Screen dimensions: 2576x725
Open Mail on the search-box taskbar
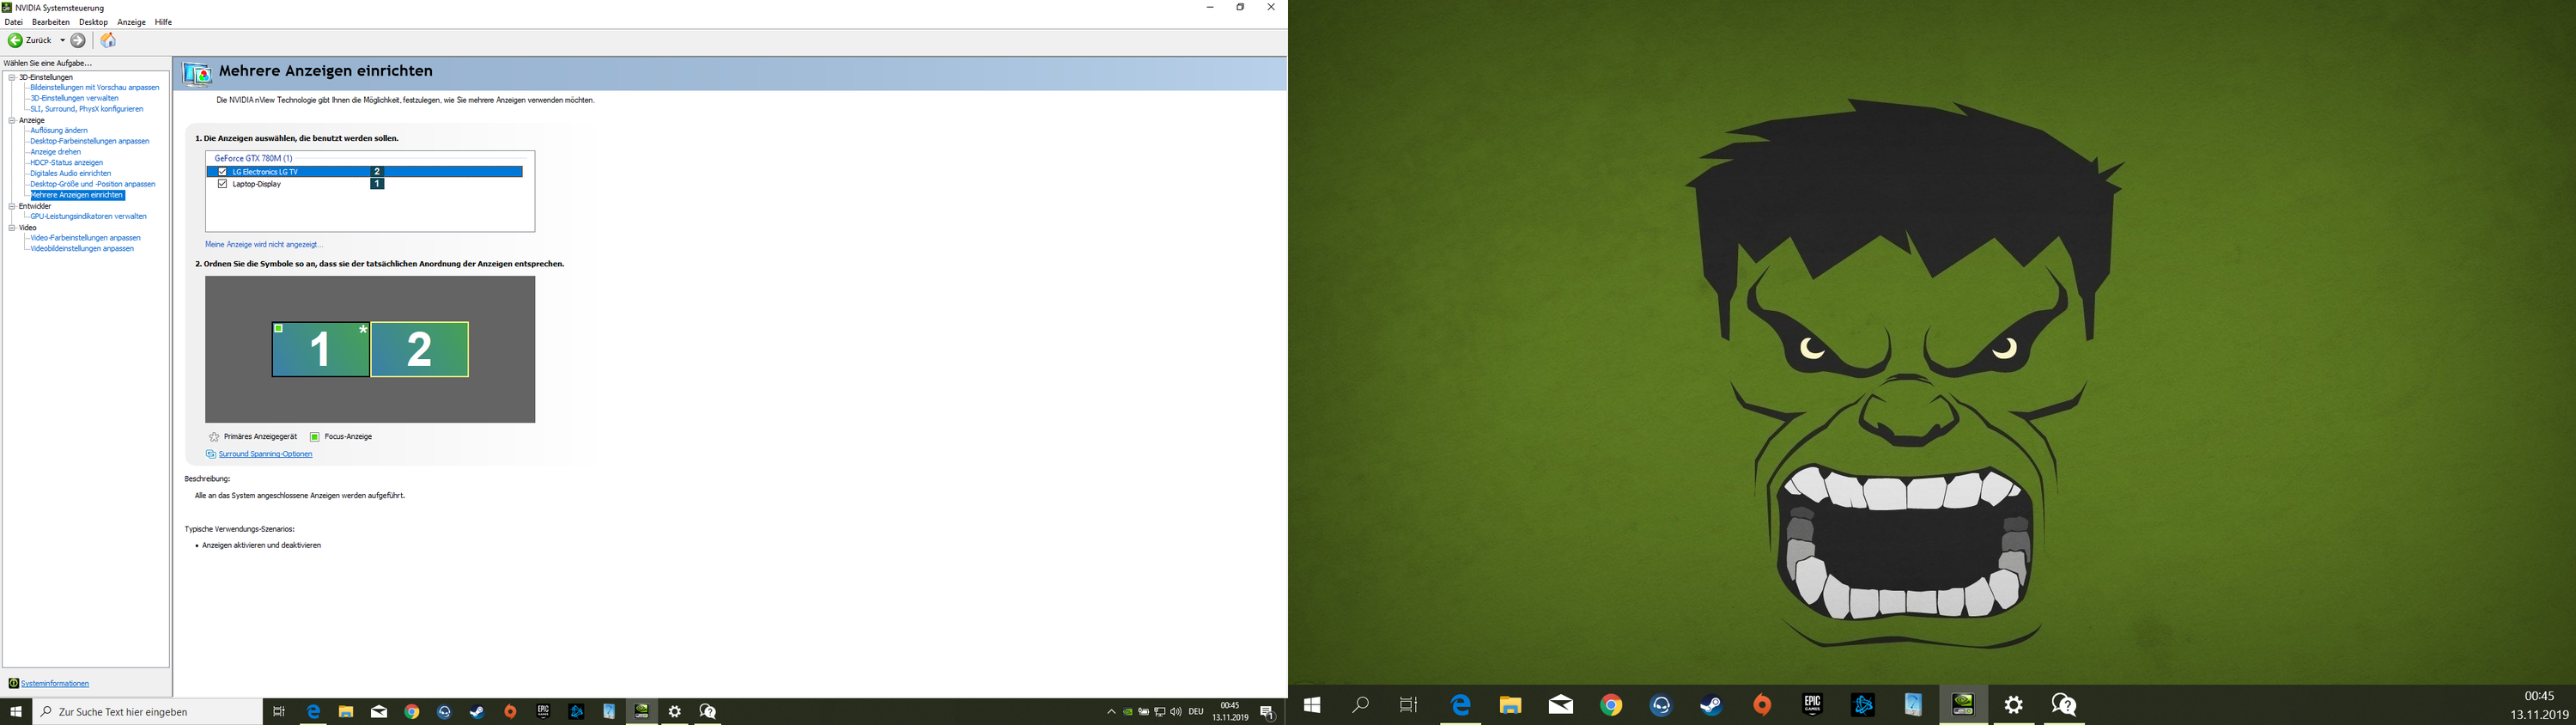(379, 712)
